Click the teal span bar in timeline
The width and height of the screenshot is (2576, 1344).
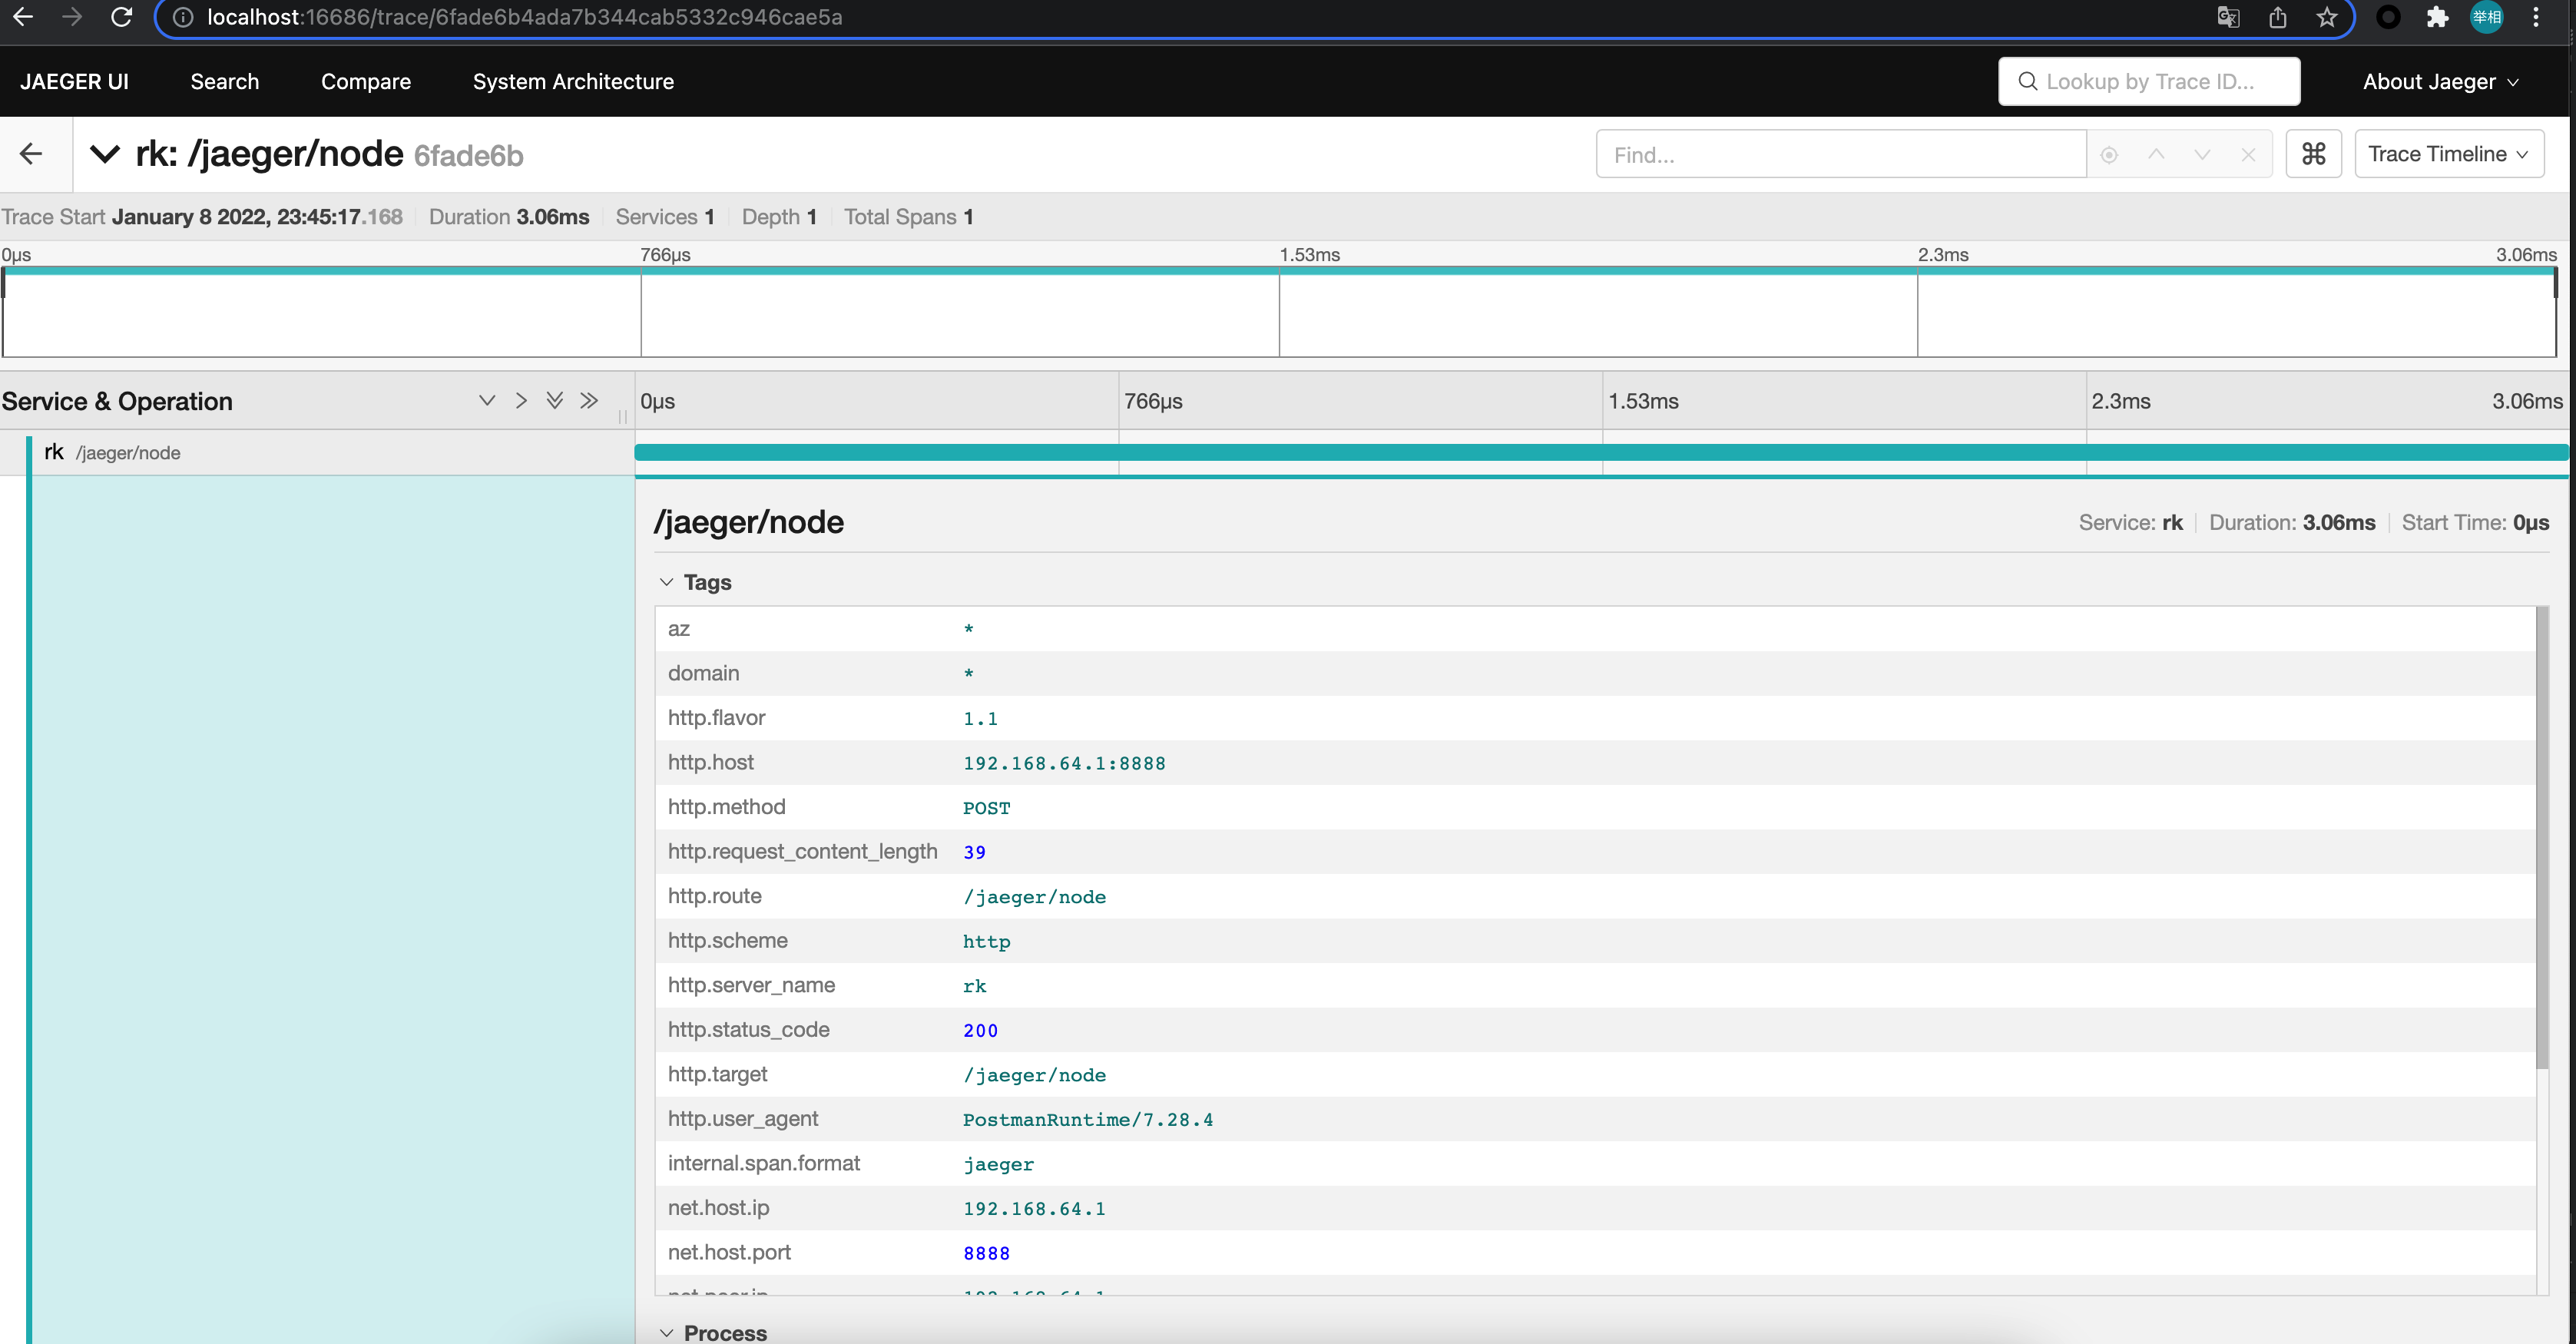click(1602, 452)
